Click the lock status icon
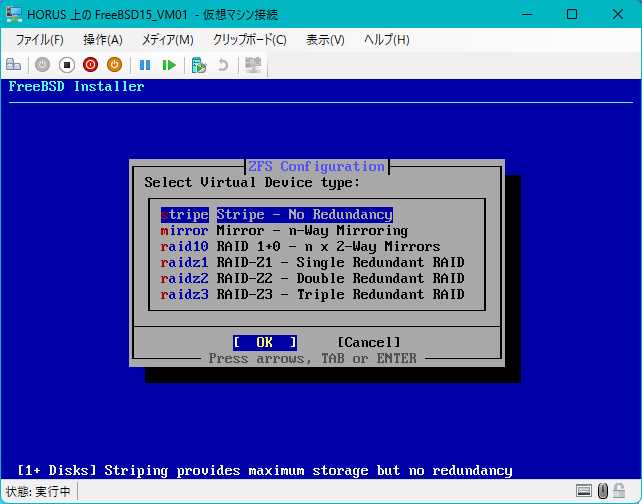Screen dimensions: 642x504 (x=619, y=490)
